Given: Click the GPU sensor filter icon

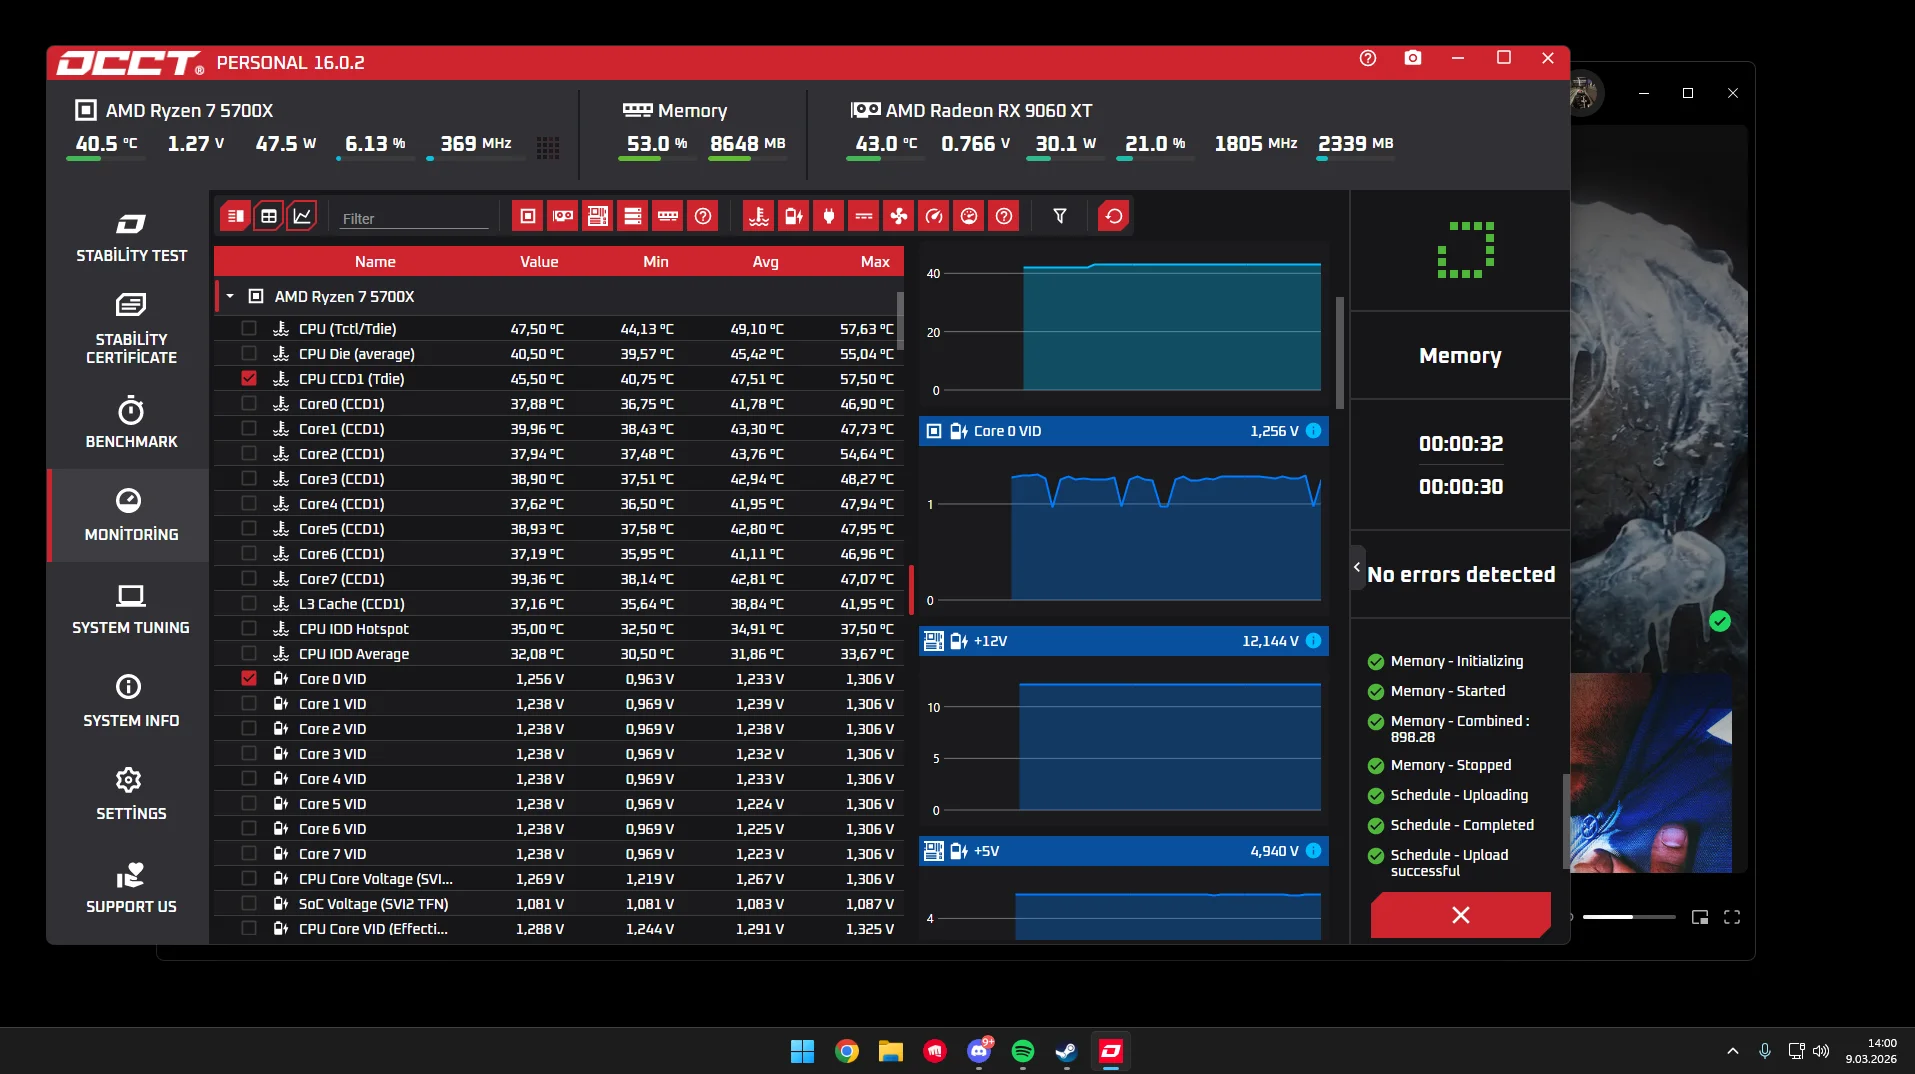Looking at the screenshot, I should [563, 216].
